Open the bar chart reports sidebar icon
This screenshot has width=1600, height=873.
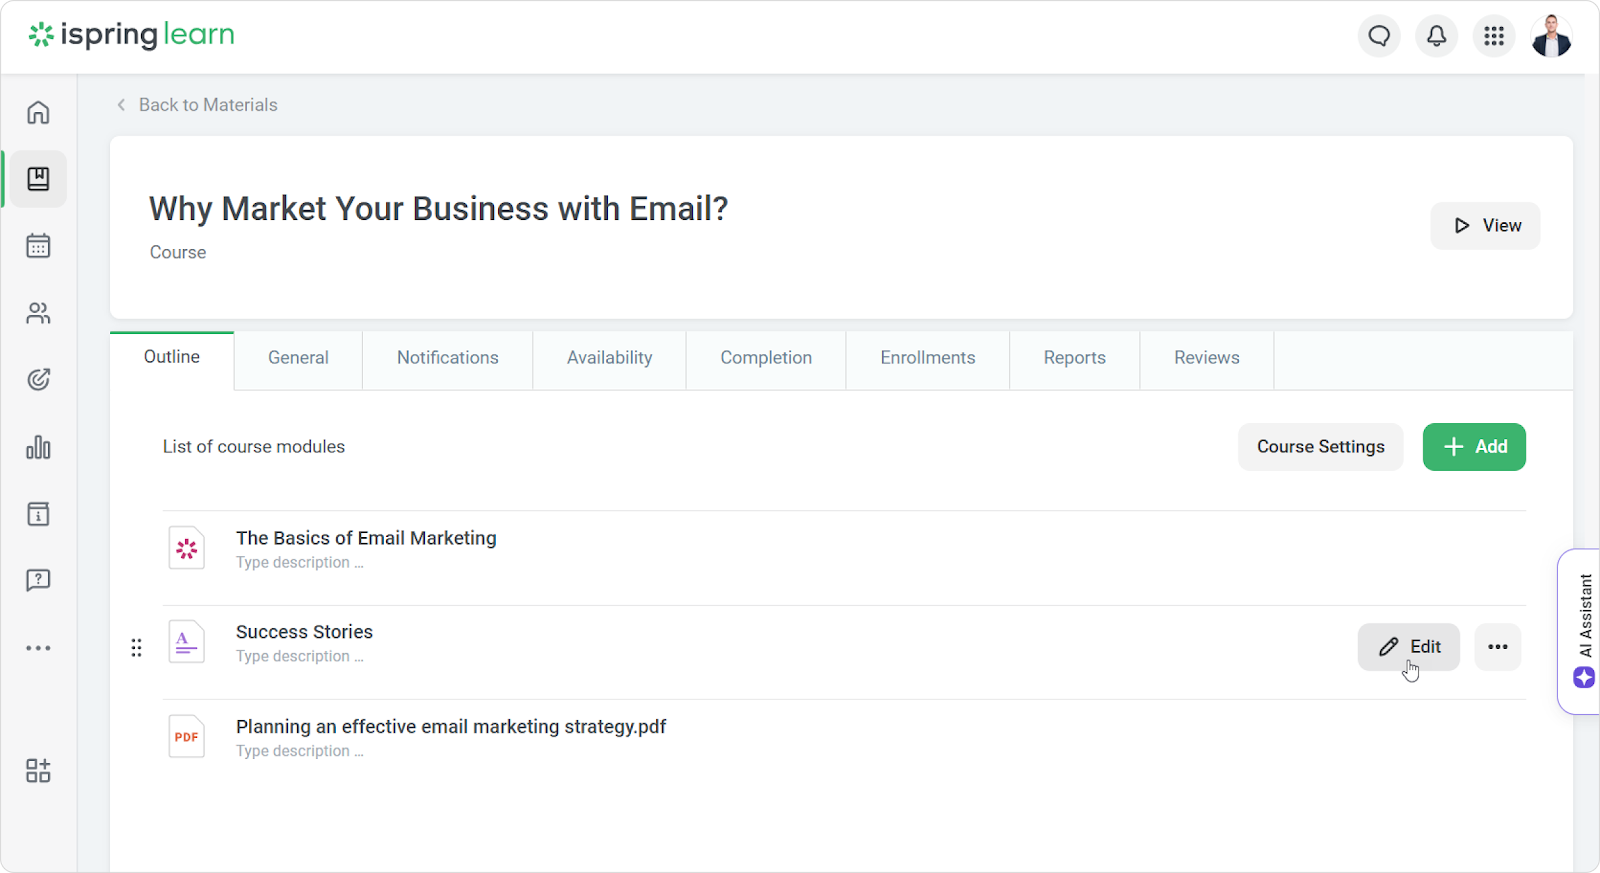click(38, 447)
